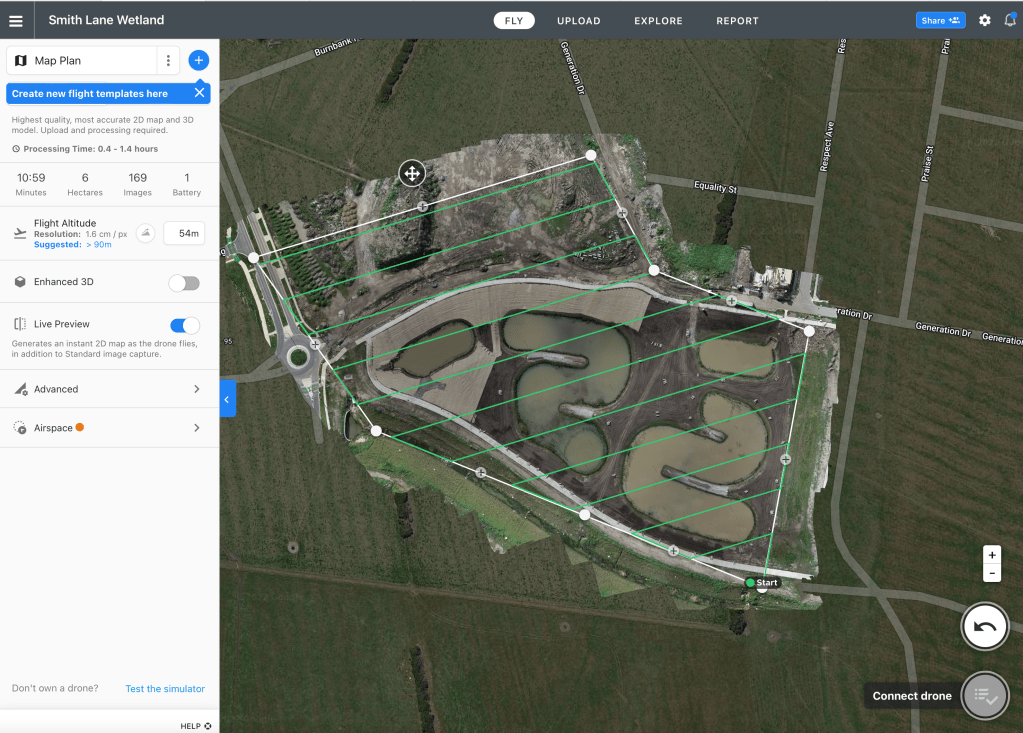The height and width of the screenshot is (733, 1023).
Task: Dismiss the flight templates tooltip
Action: click(x=199, y=93)
